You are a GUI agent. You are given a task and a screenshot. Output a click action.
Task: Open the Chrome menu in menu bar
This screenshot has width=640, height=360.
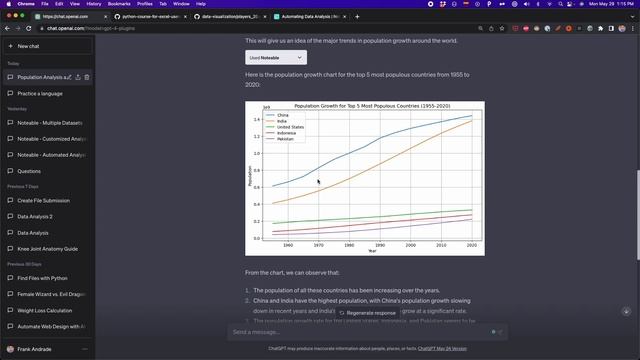26,4
